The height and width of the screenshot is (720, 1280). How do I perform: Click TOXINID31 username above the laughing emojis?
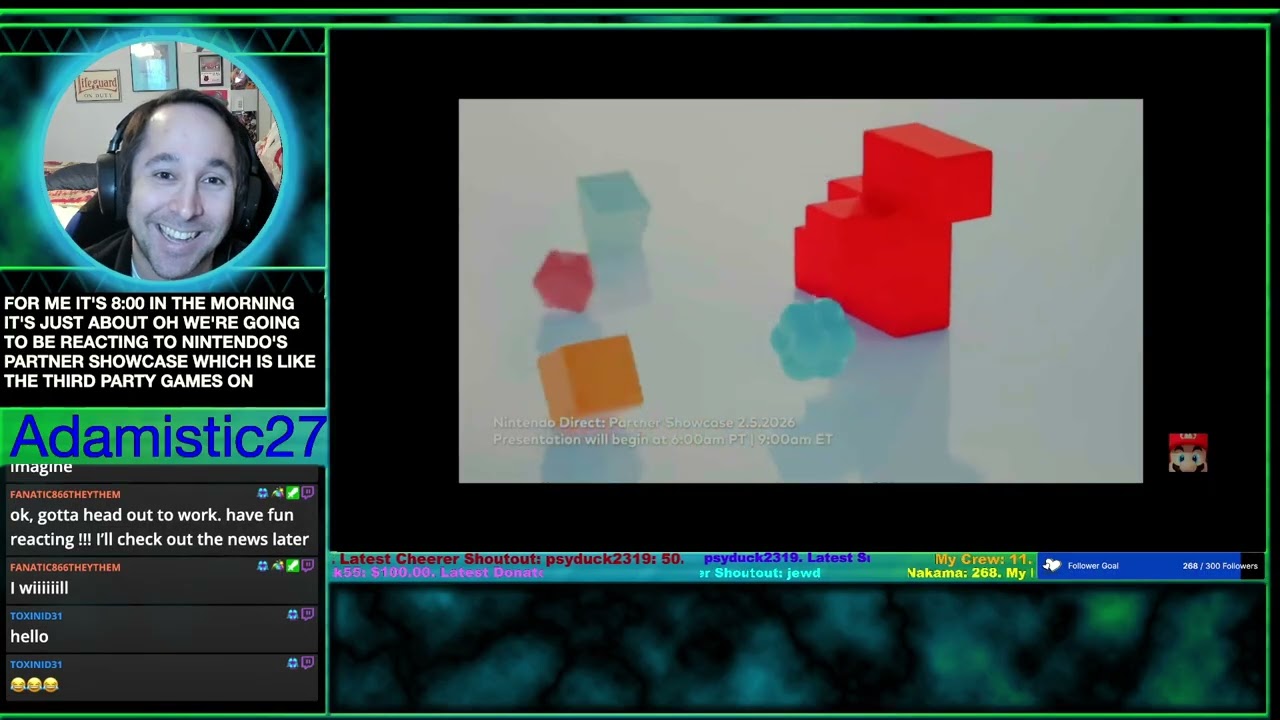(x=36, y=663)
